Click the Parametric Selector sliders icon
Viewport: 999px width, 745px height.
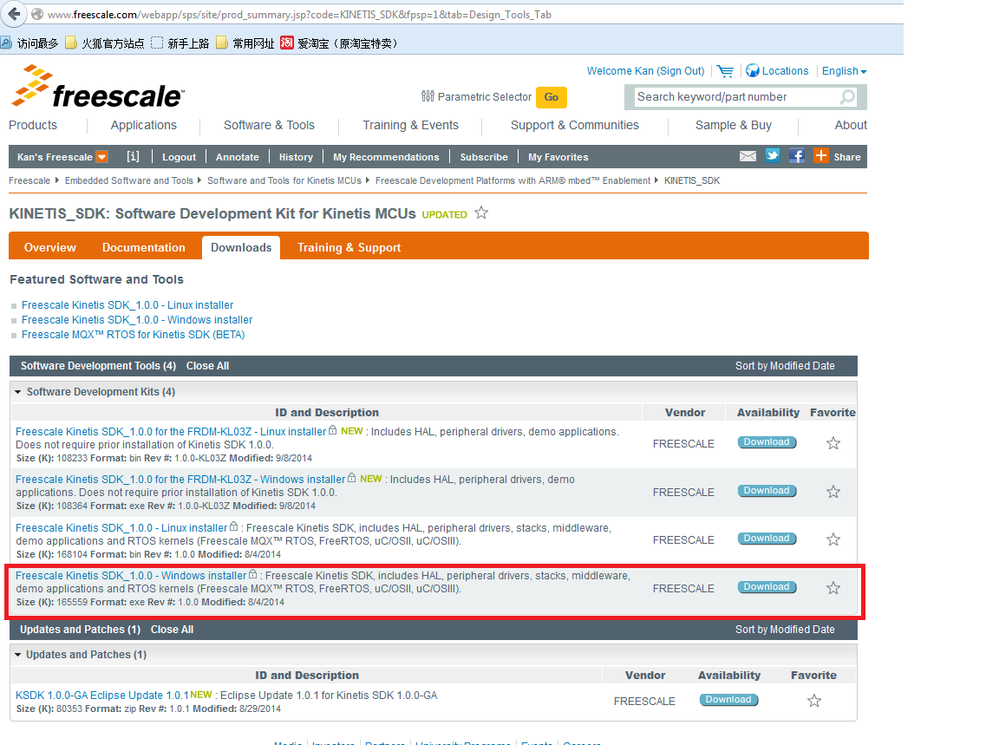[x=428, y=96]
